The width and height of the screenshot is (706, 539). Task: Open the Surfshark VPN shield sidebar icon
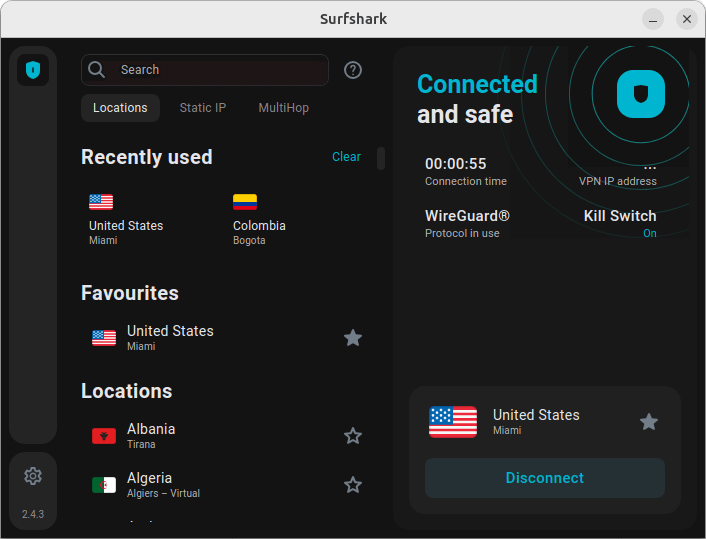tap(33, 70)
